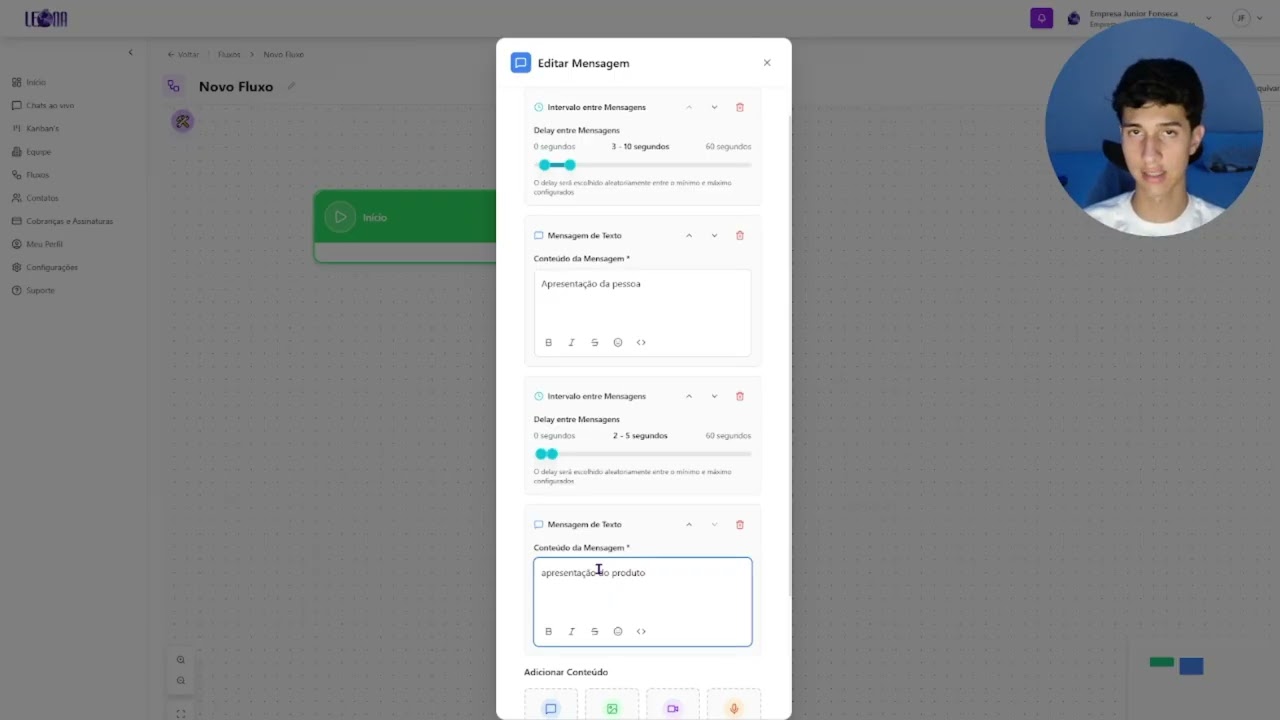Add a video content block
This screenshot has height=720, width=1280.
673,705
